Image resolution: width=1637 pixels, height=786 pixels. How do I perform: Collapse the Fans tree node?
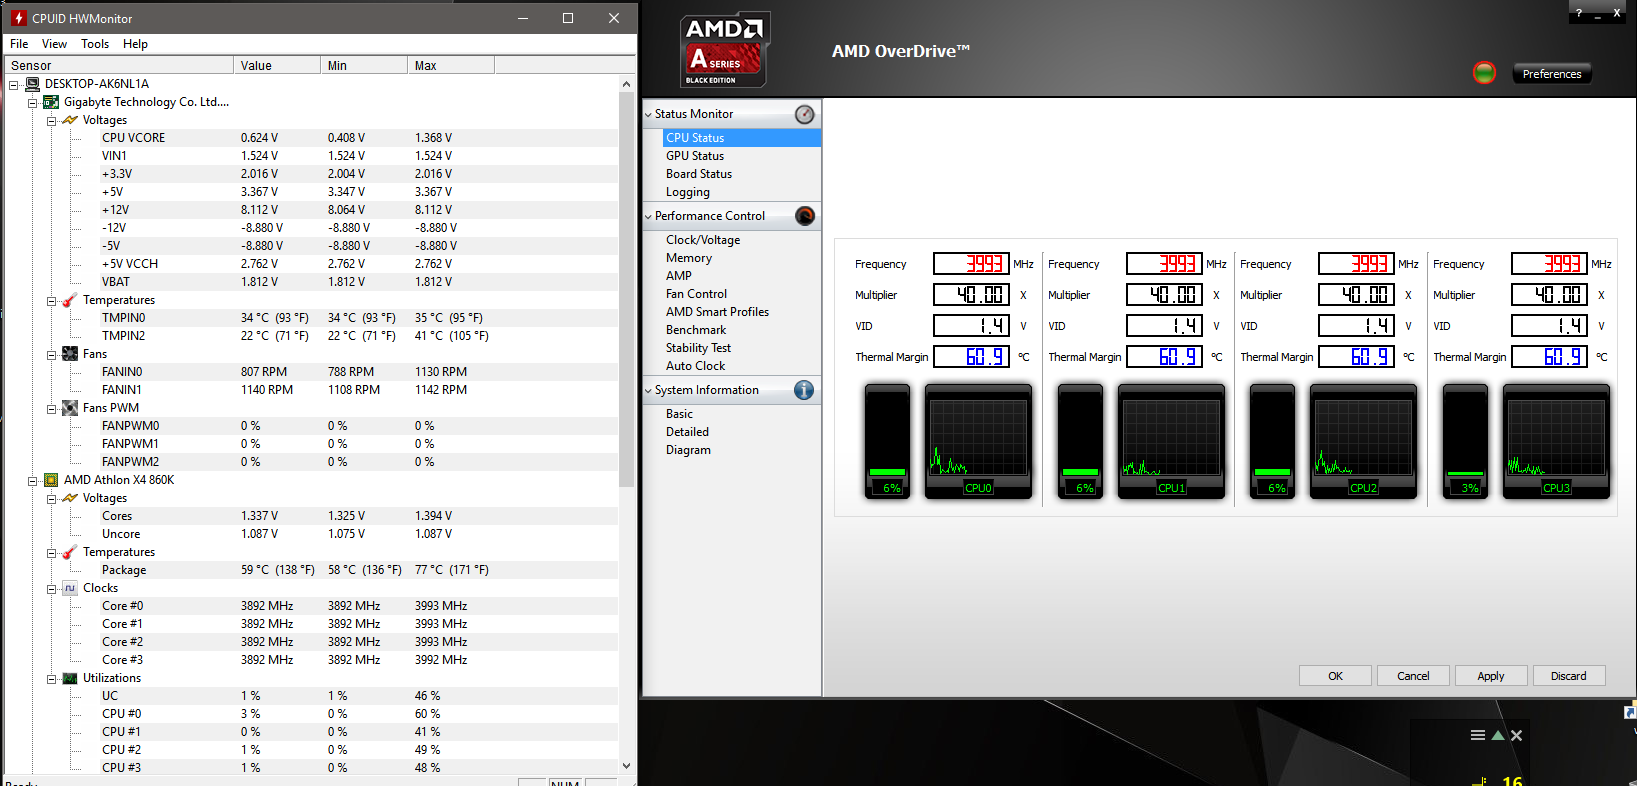click(x=51, y=354)
